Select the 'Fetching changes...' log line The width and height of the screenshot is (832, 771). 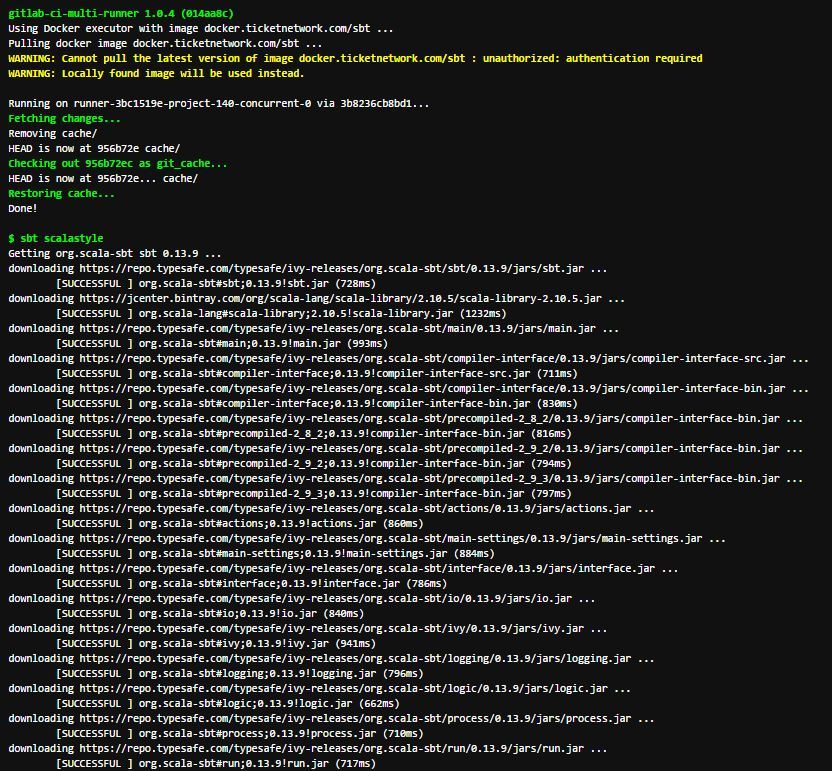pos(64,118)
